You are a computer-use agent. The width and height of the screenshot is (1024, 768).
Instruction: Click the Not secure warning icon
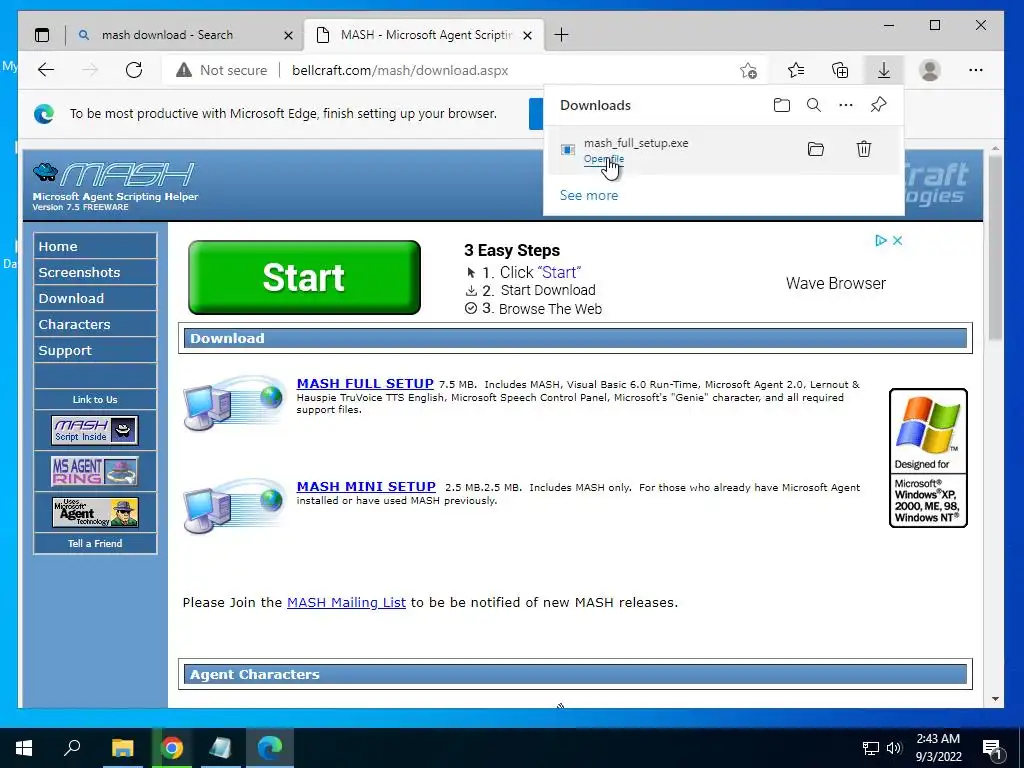184,70
